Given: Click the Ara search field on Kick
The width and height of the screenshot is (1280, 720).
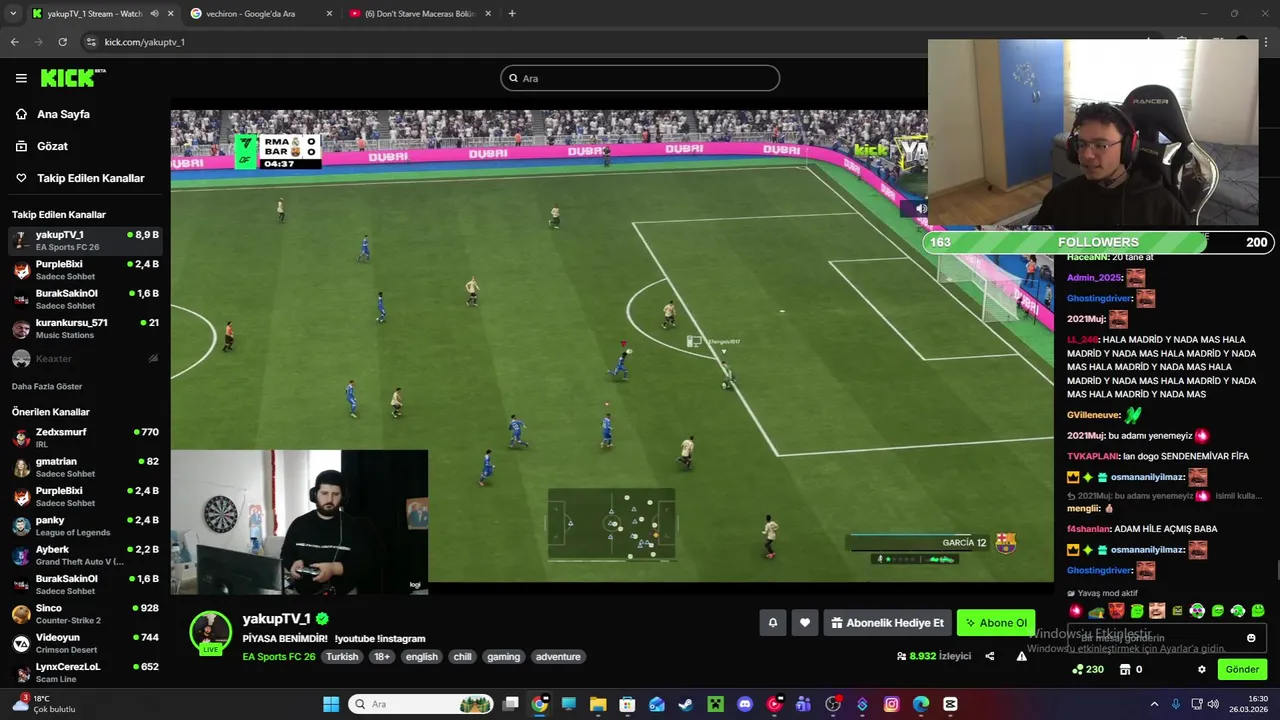Looking at the screenshot, I should pyautogui.click(x=640, y=78).
